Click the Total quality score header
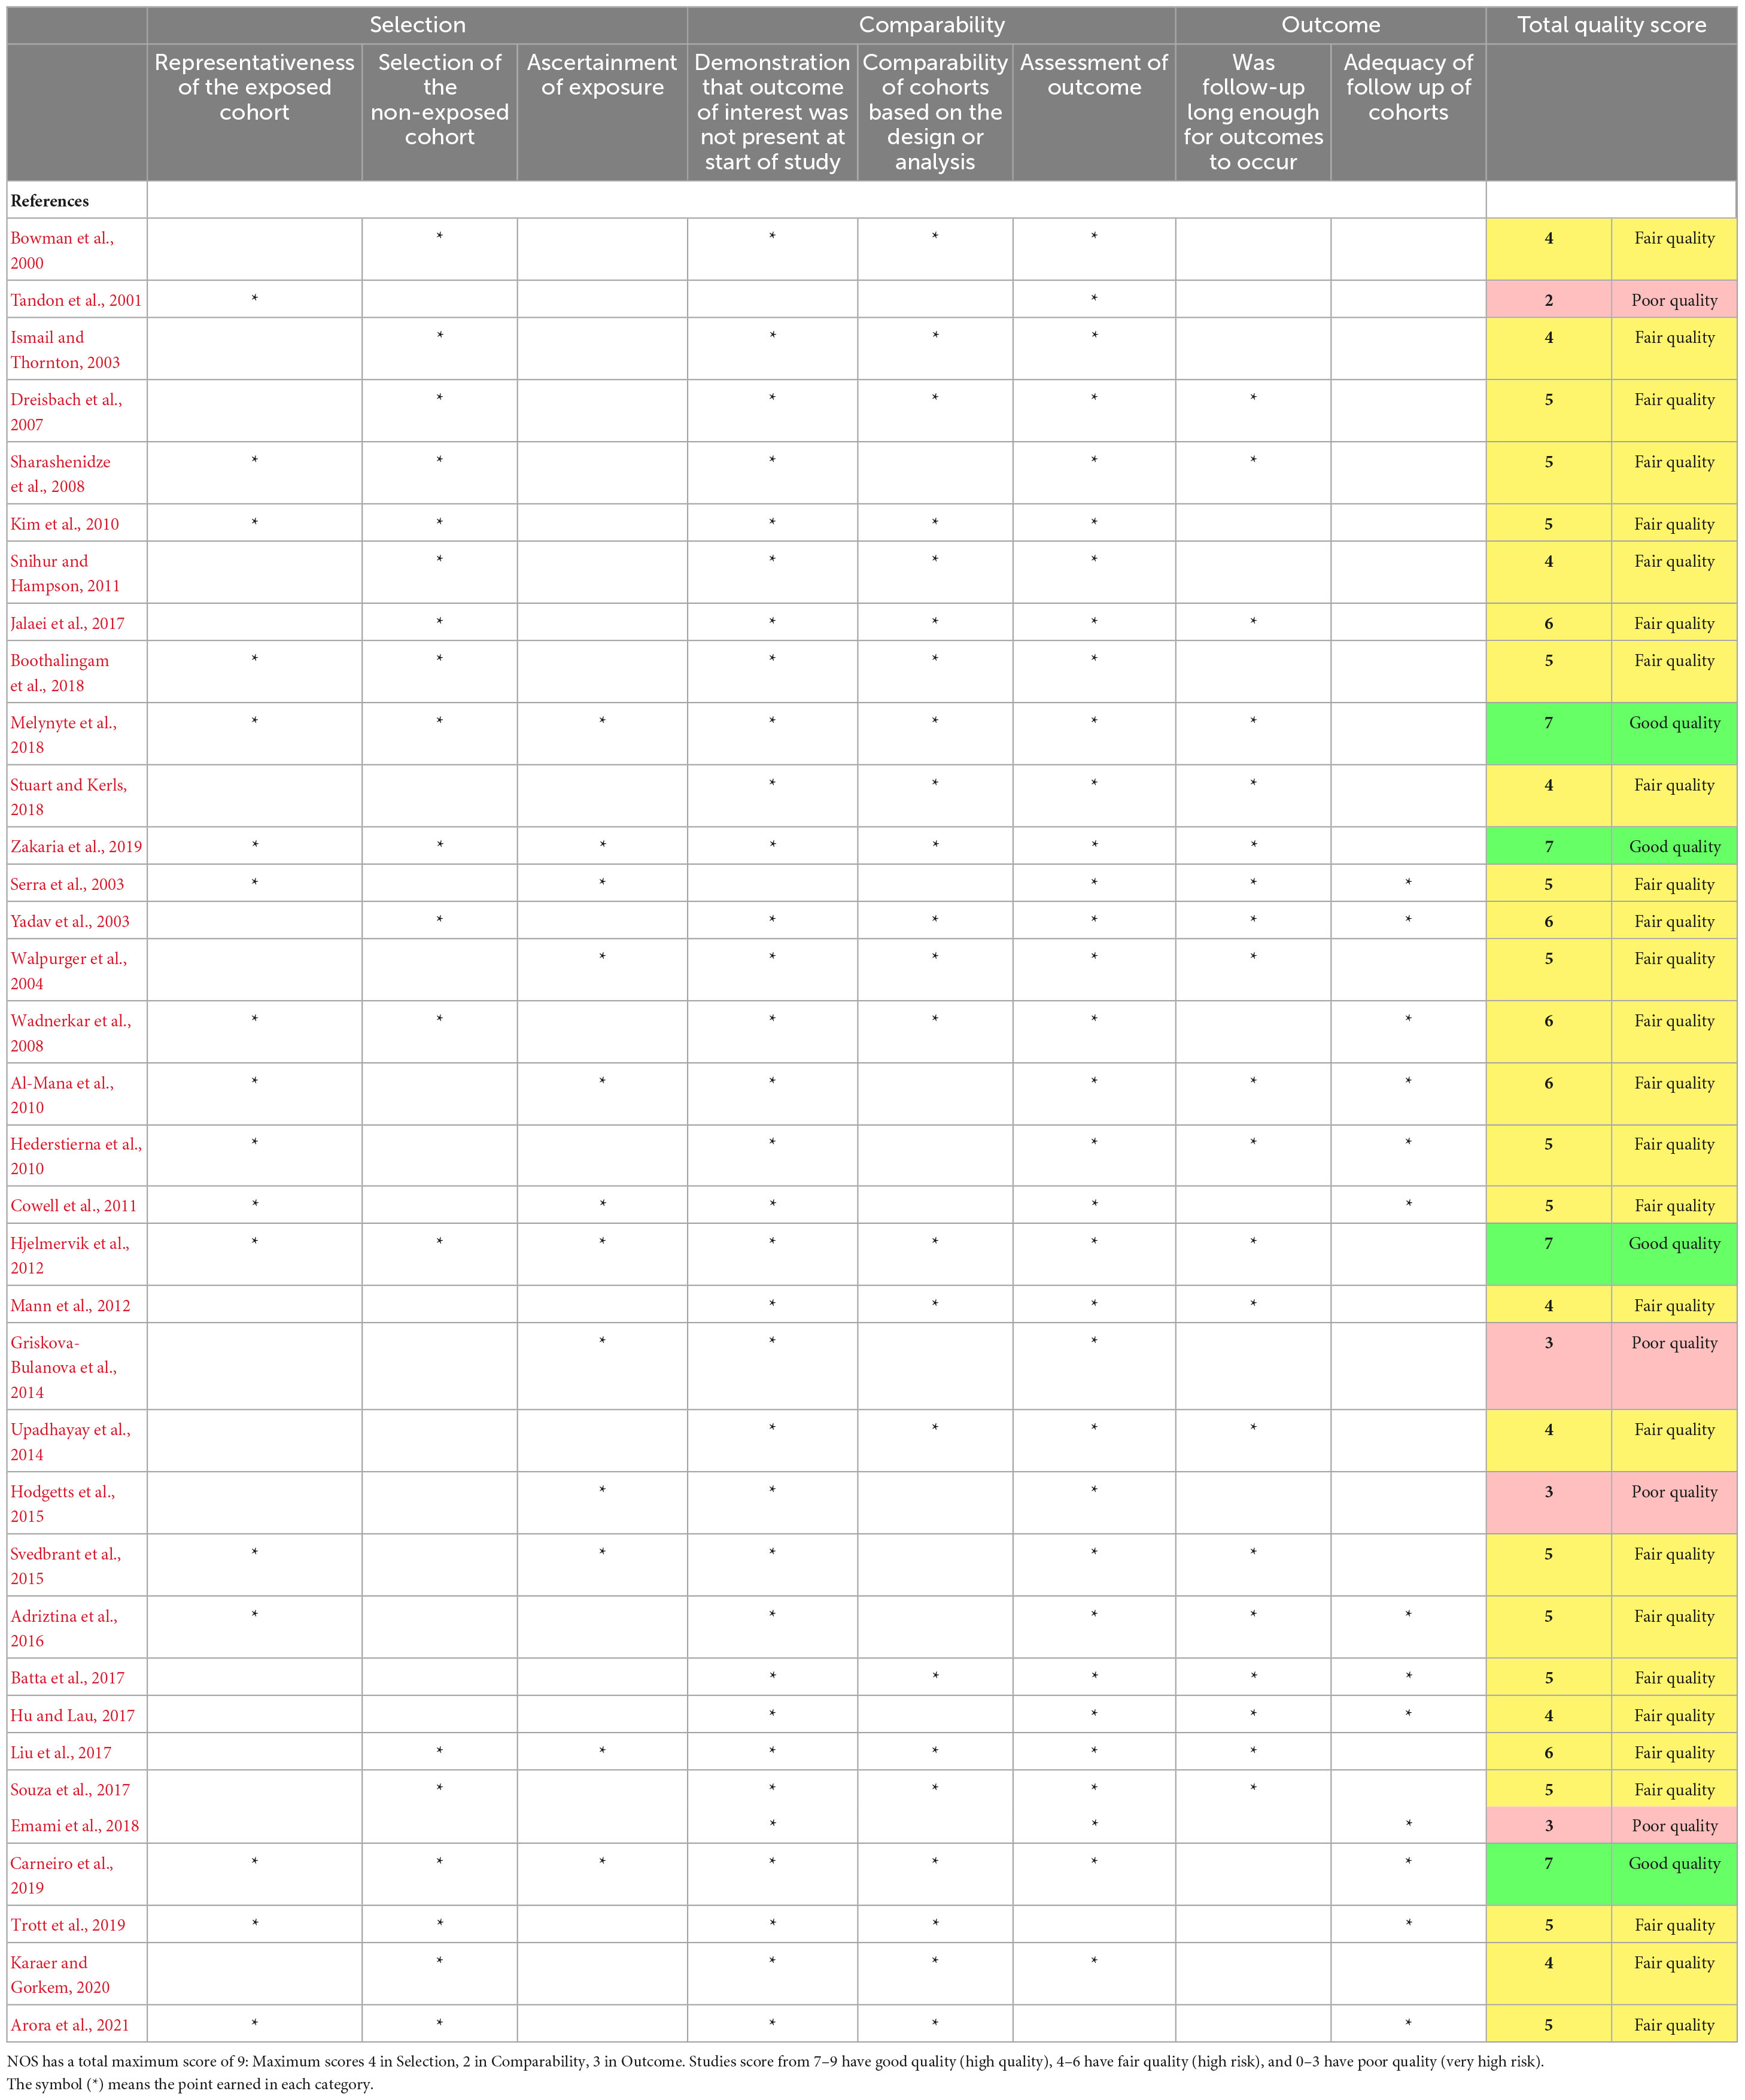 (x=1611, y=25)
